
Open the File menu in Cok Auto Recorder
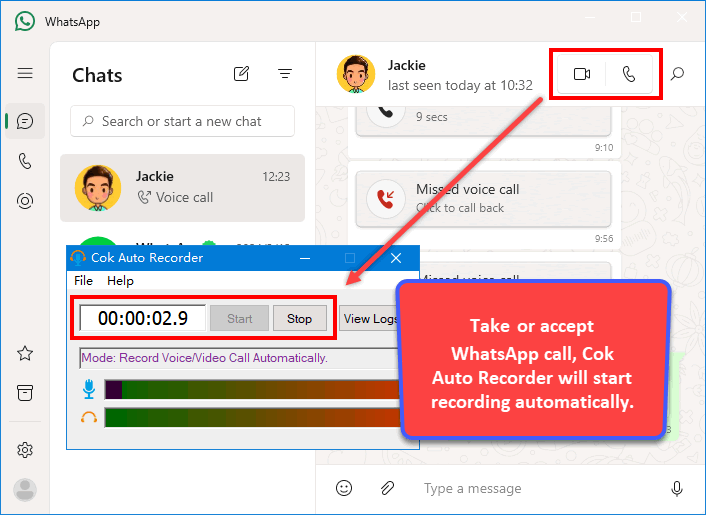pyautogui.click(x=83, y=281)
